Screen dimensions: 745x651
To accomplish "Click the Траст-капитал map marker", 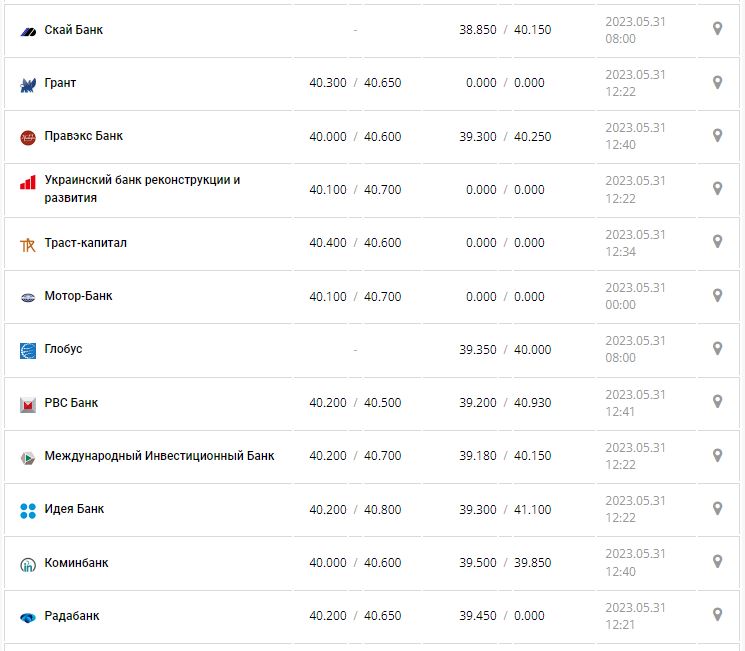I will (x=717, y=241).
